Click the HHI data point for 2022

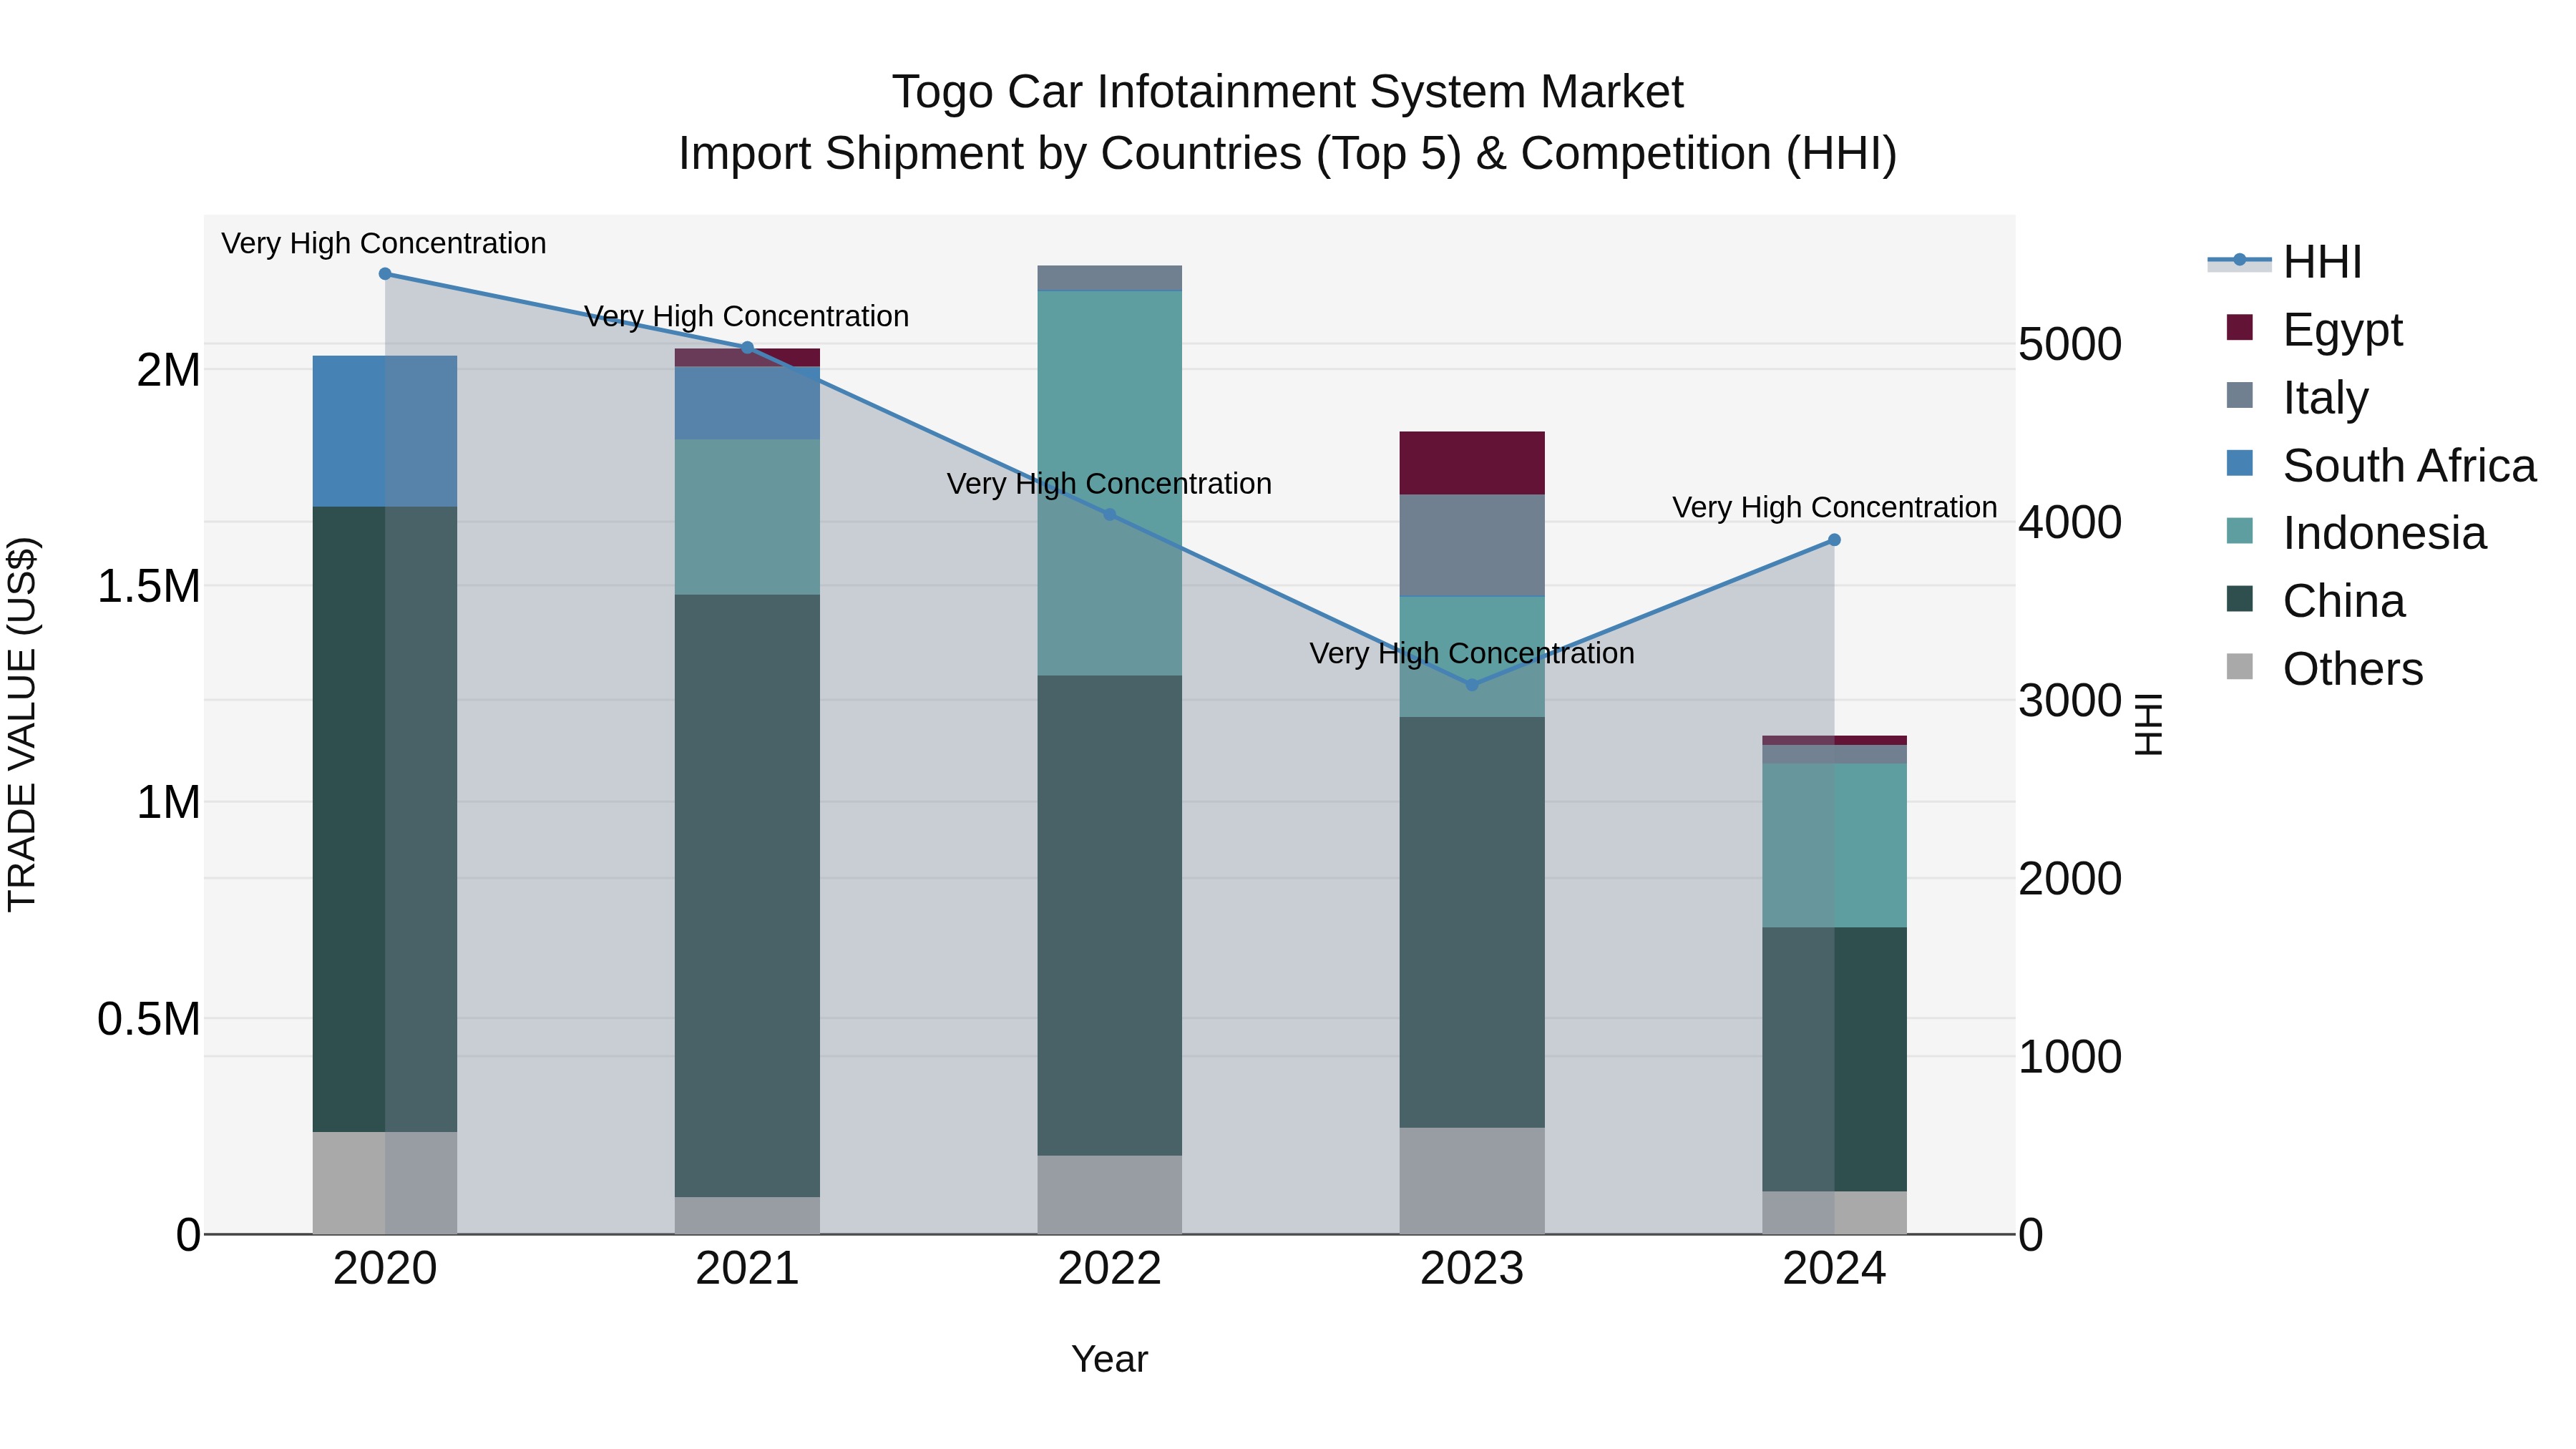coord(1109,515)
